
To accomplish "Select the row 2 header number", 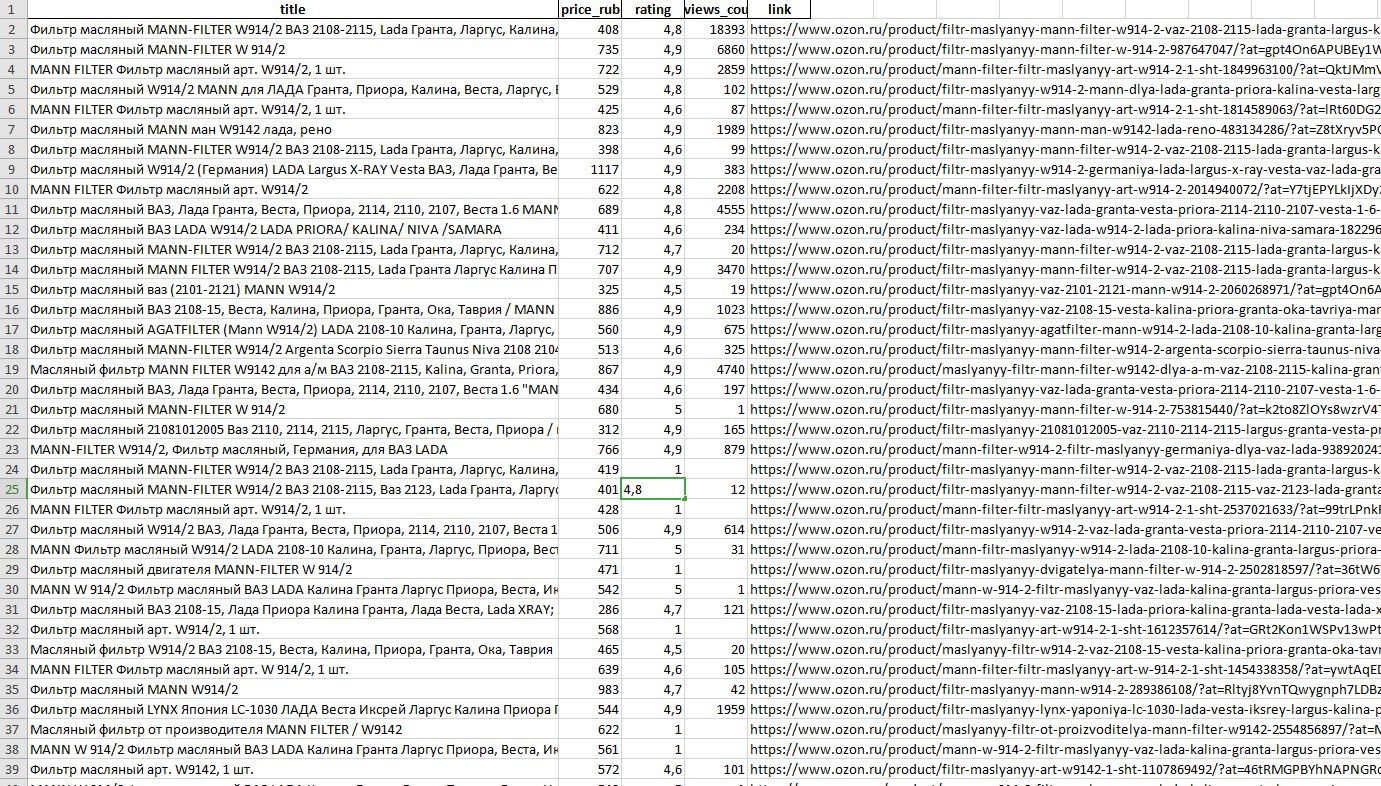I will point(13,29).
